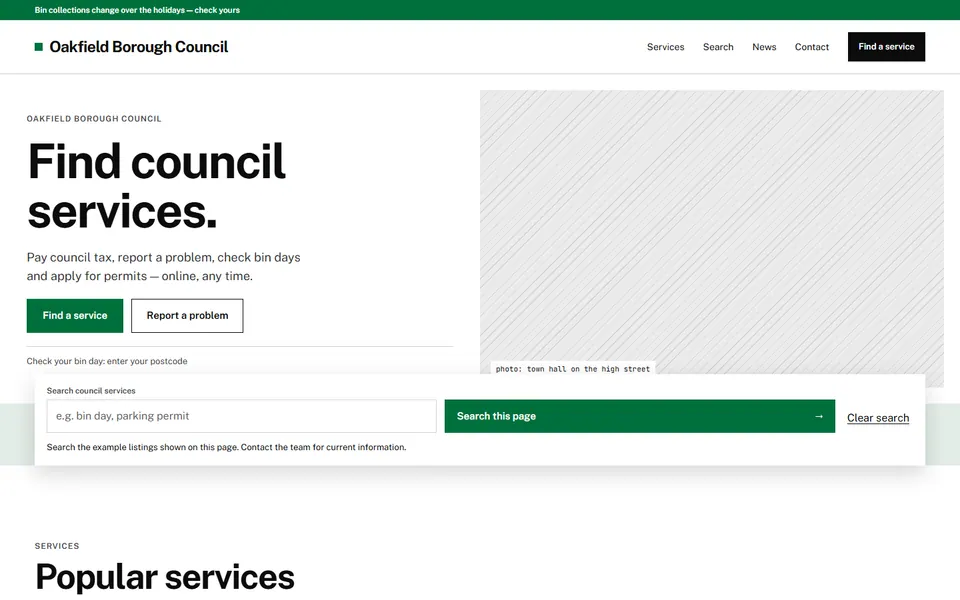Click the 'OAKFIELD BOROUGH COUNCIL' eyebrow label

[94, 119]
